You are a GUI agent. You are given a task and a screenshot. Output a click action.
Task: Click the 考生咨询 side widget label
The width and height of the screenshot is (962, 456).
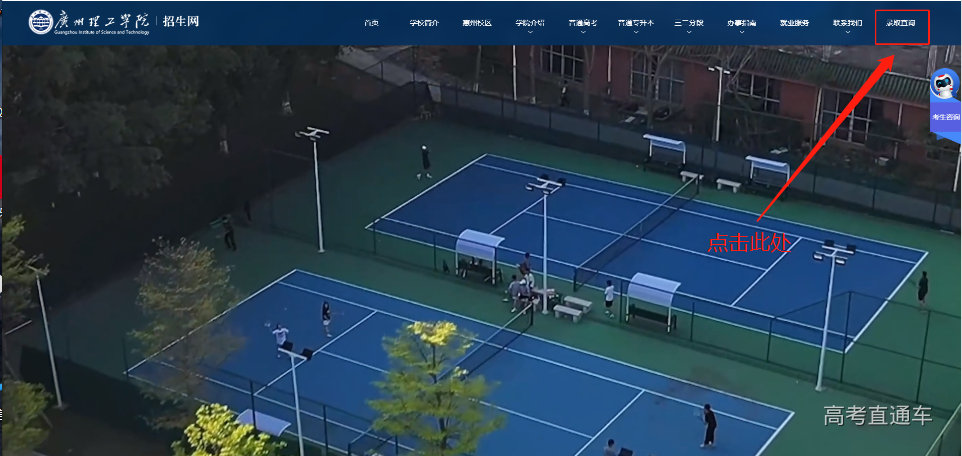coord(945,117)
